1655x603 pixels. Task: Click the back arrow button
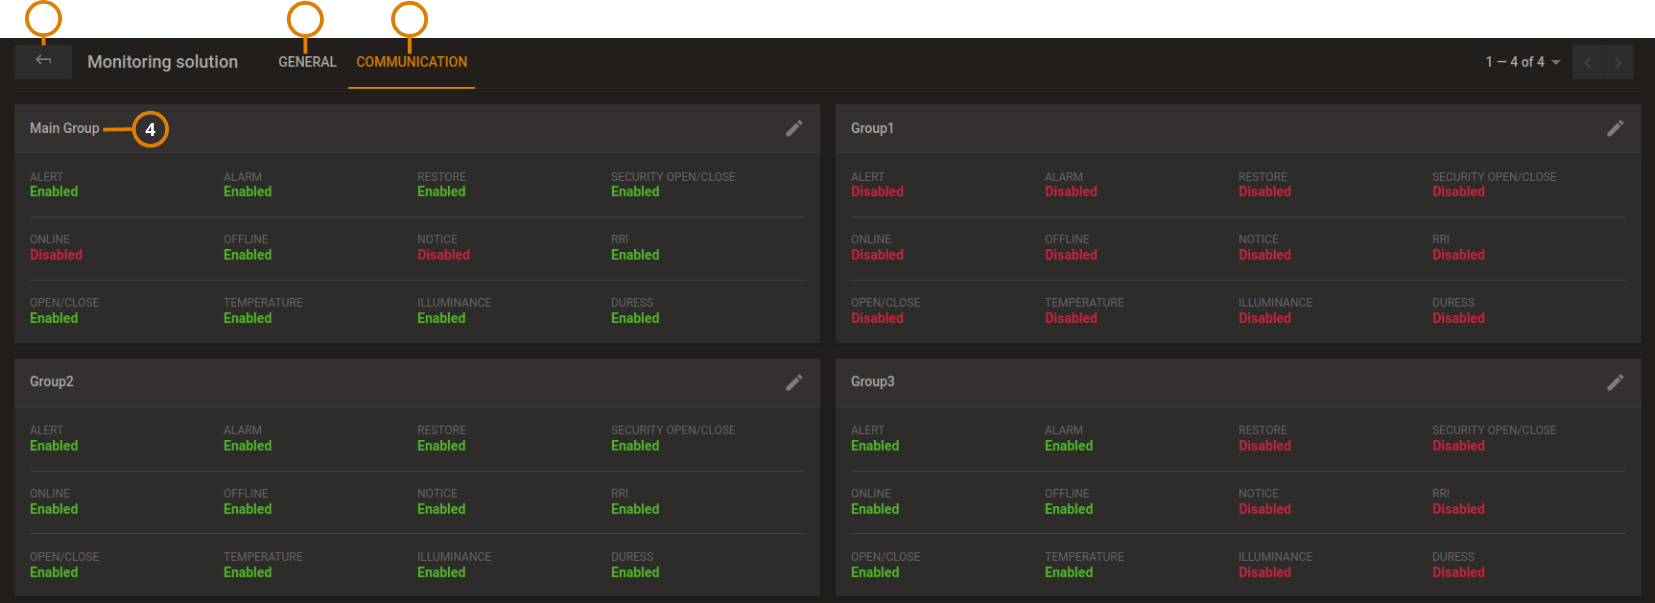point(43,62)
